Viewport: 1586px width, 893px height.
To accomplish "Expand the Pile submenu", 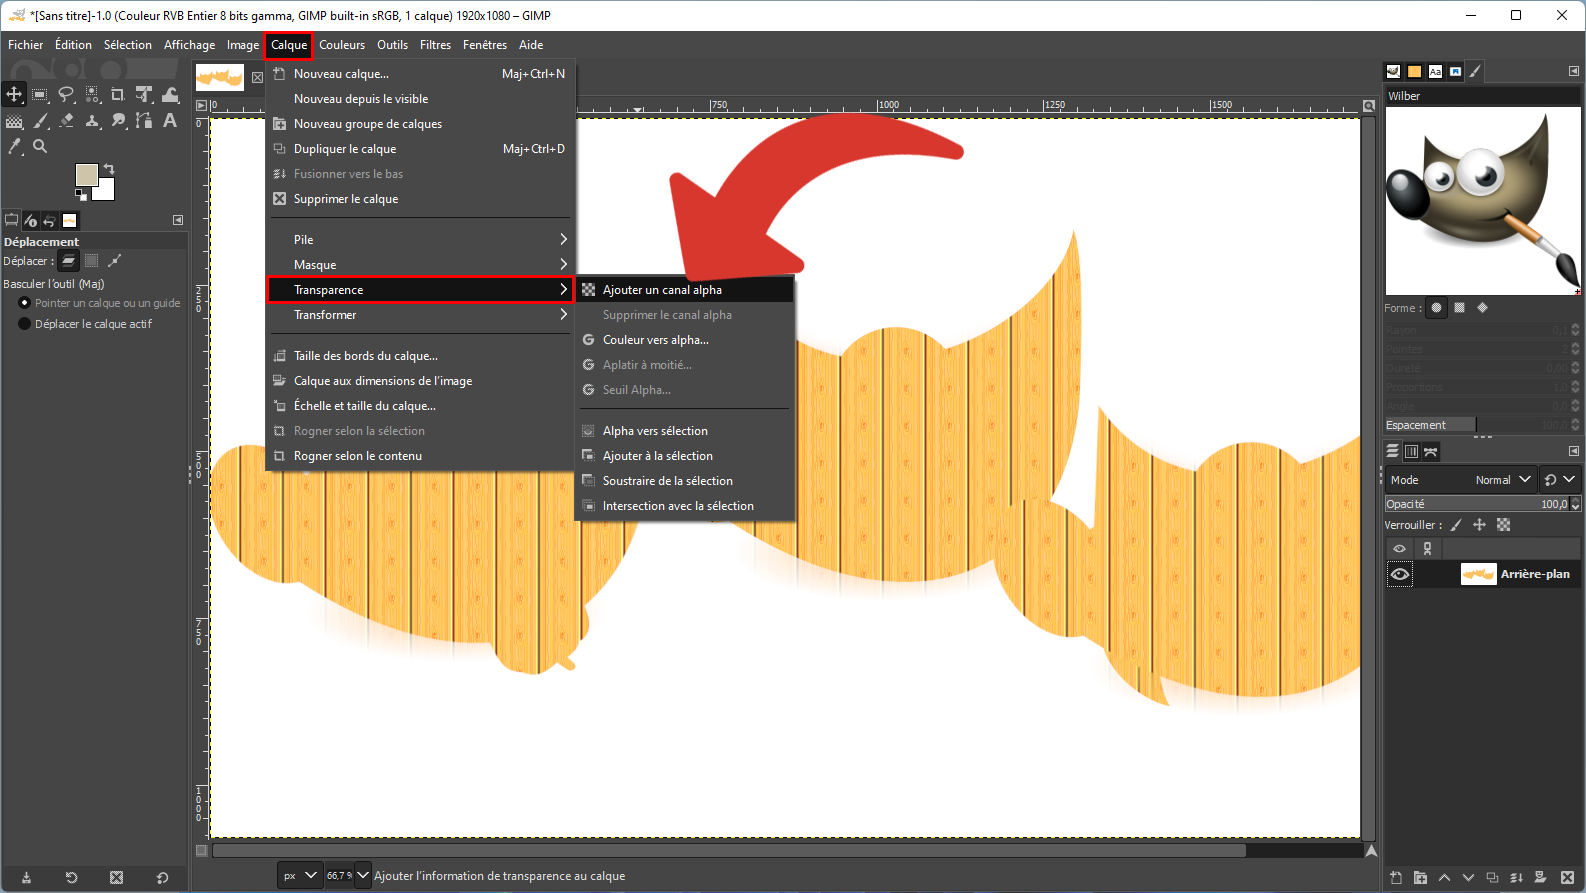I will [x=419, y=240].
